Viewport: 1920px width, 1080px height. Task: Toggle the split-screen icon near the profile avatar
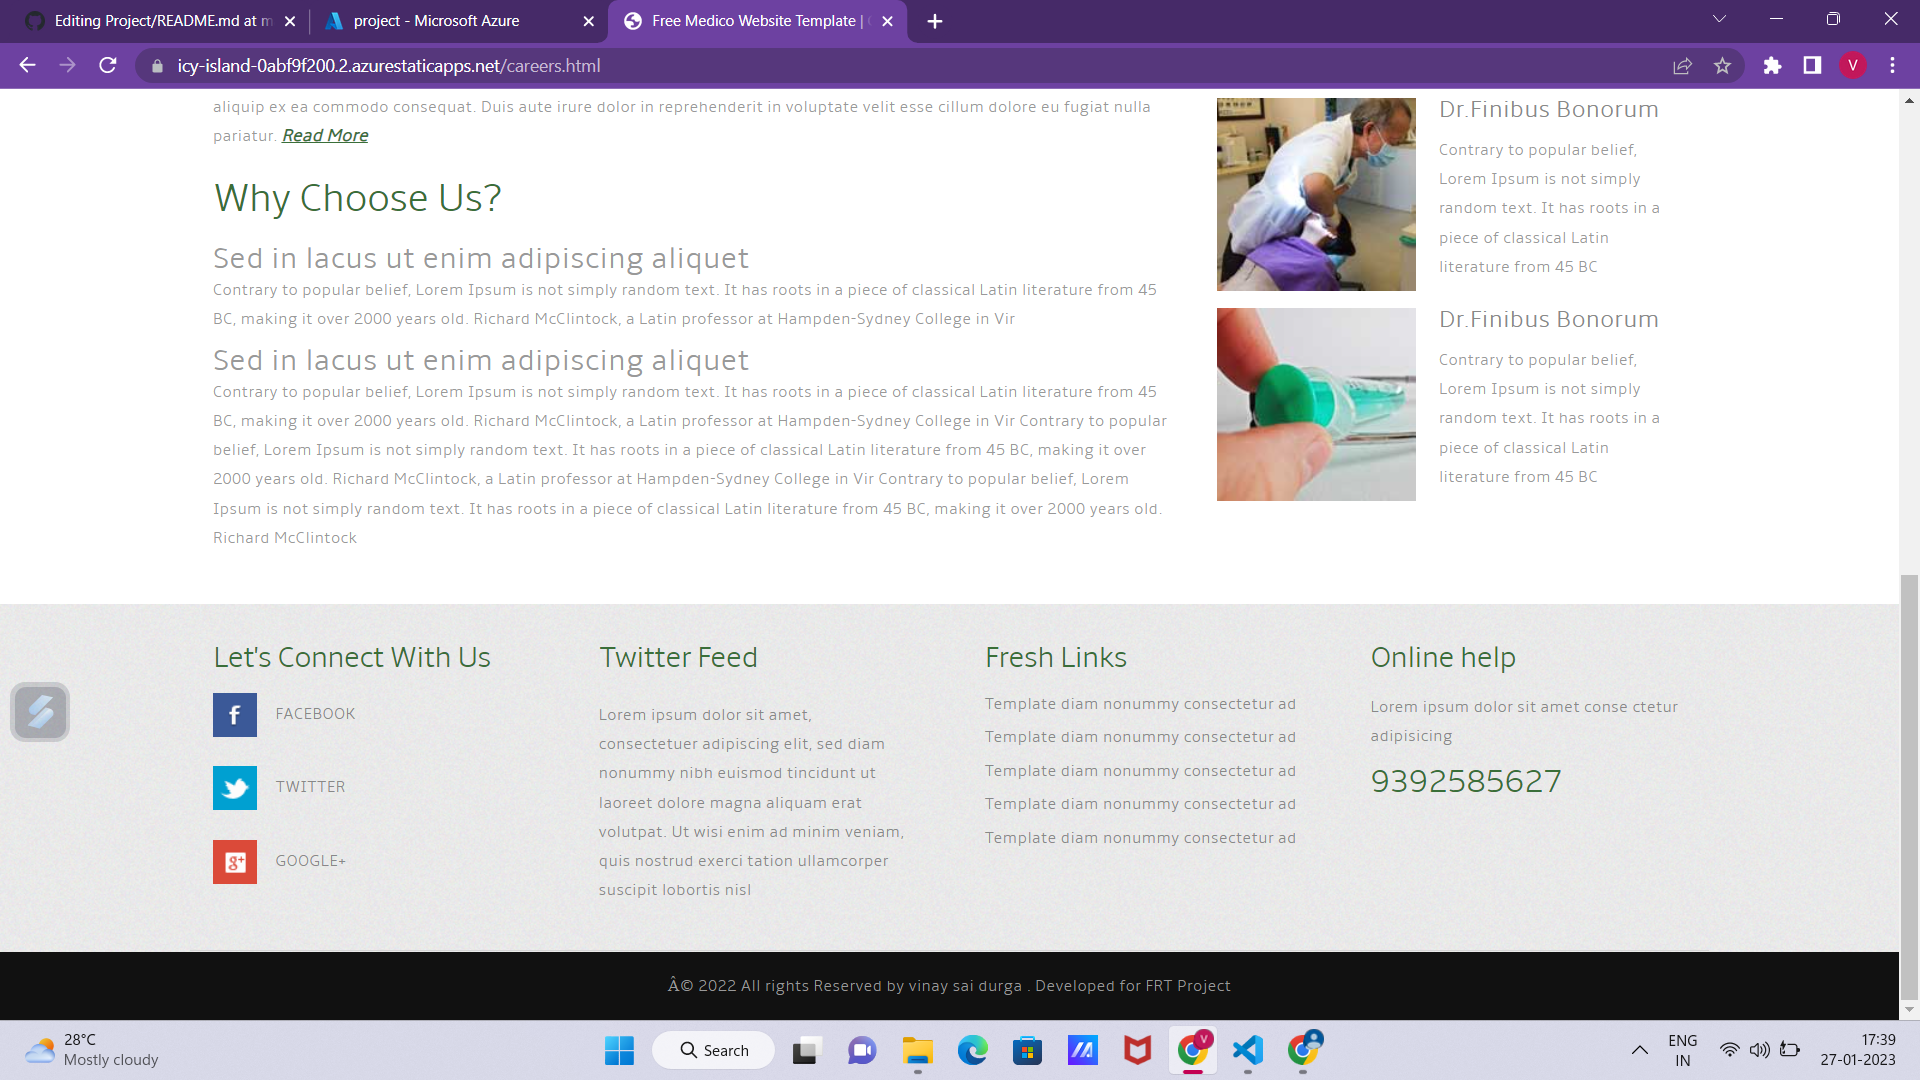1811,65
